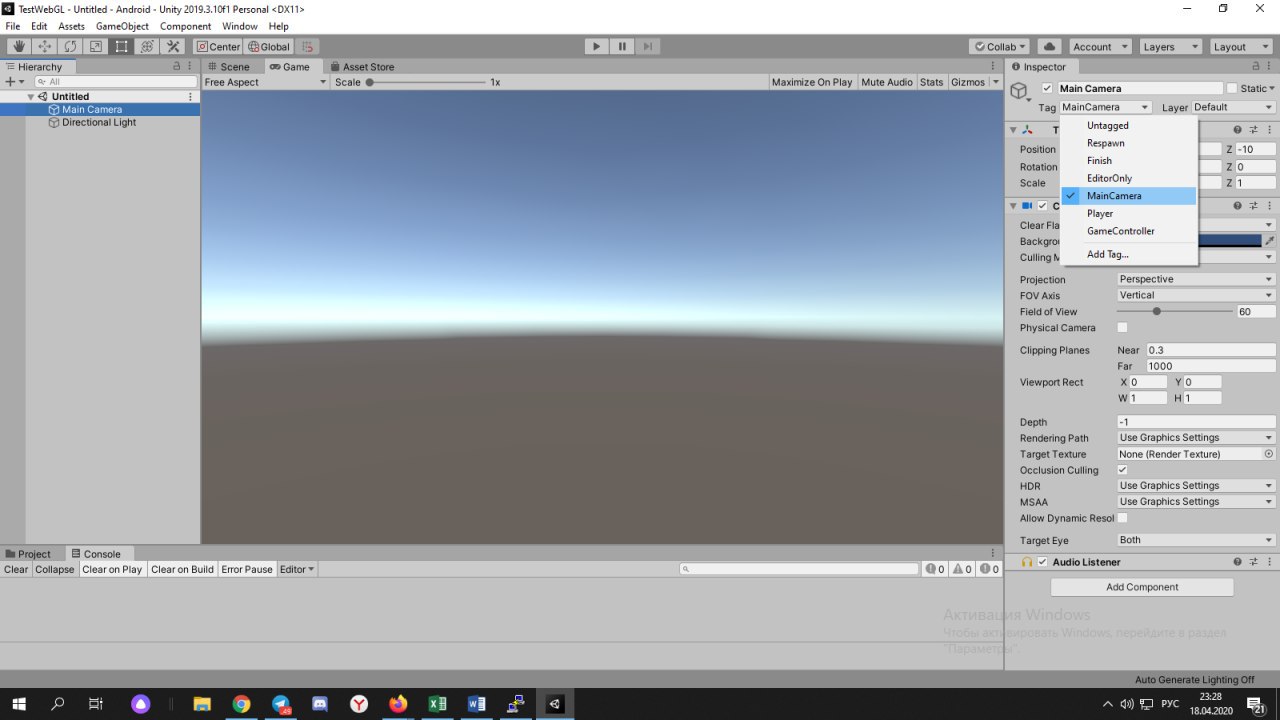The image size is (1280, 720).
Task: Open Target Texture object picker
Action: click(1269, 454)
